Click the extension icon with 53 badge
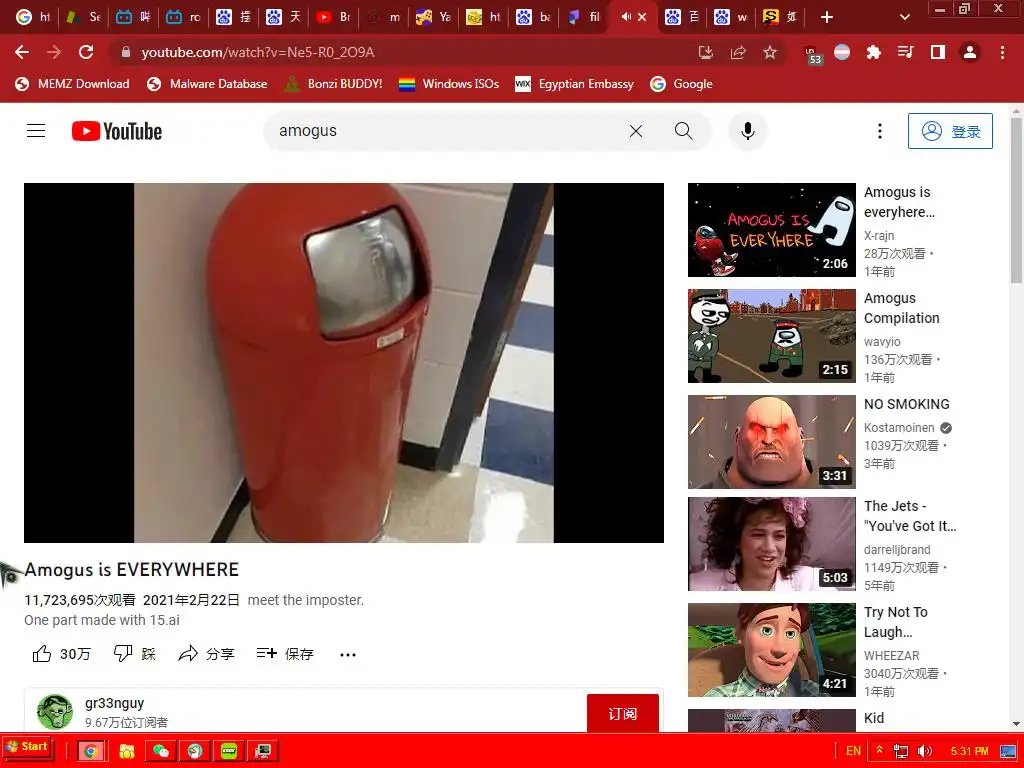The height and width of the screenshot is (768, 1024). tap(812, 54)
